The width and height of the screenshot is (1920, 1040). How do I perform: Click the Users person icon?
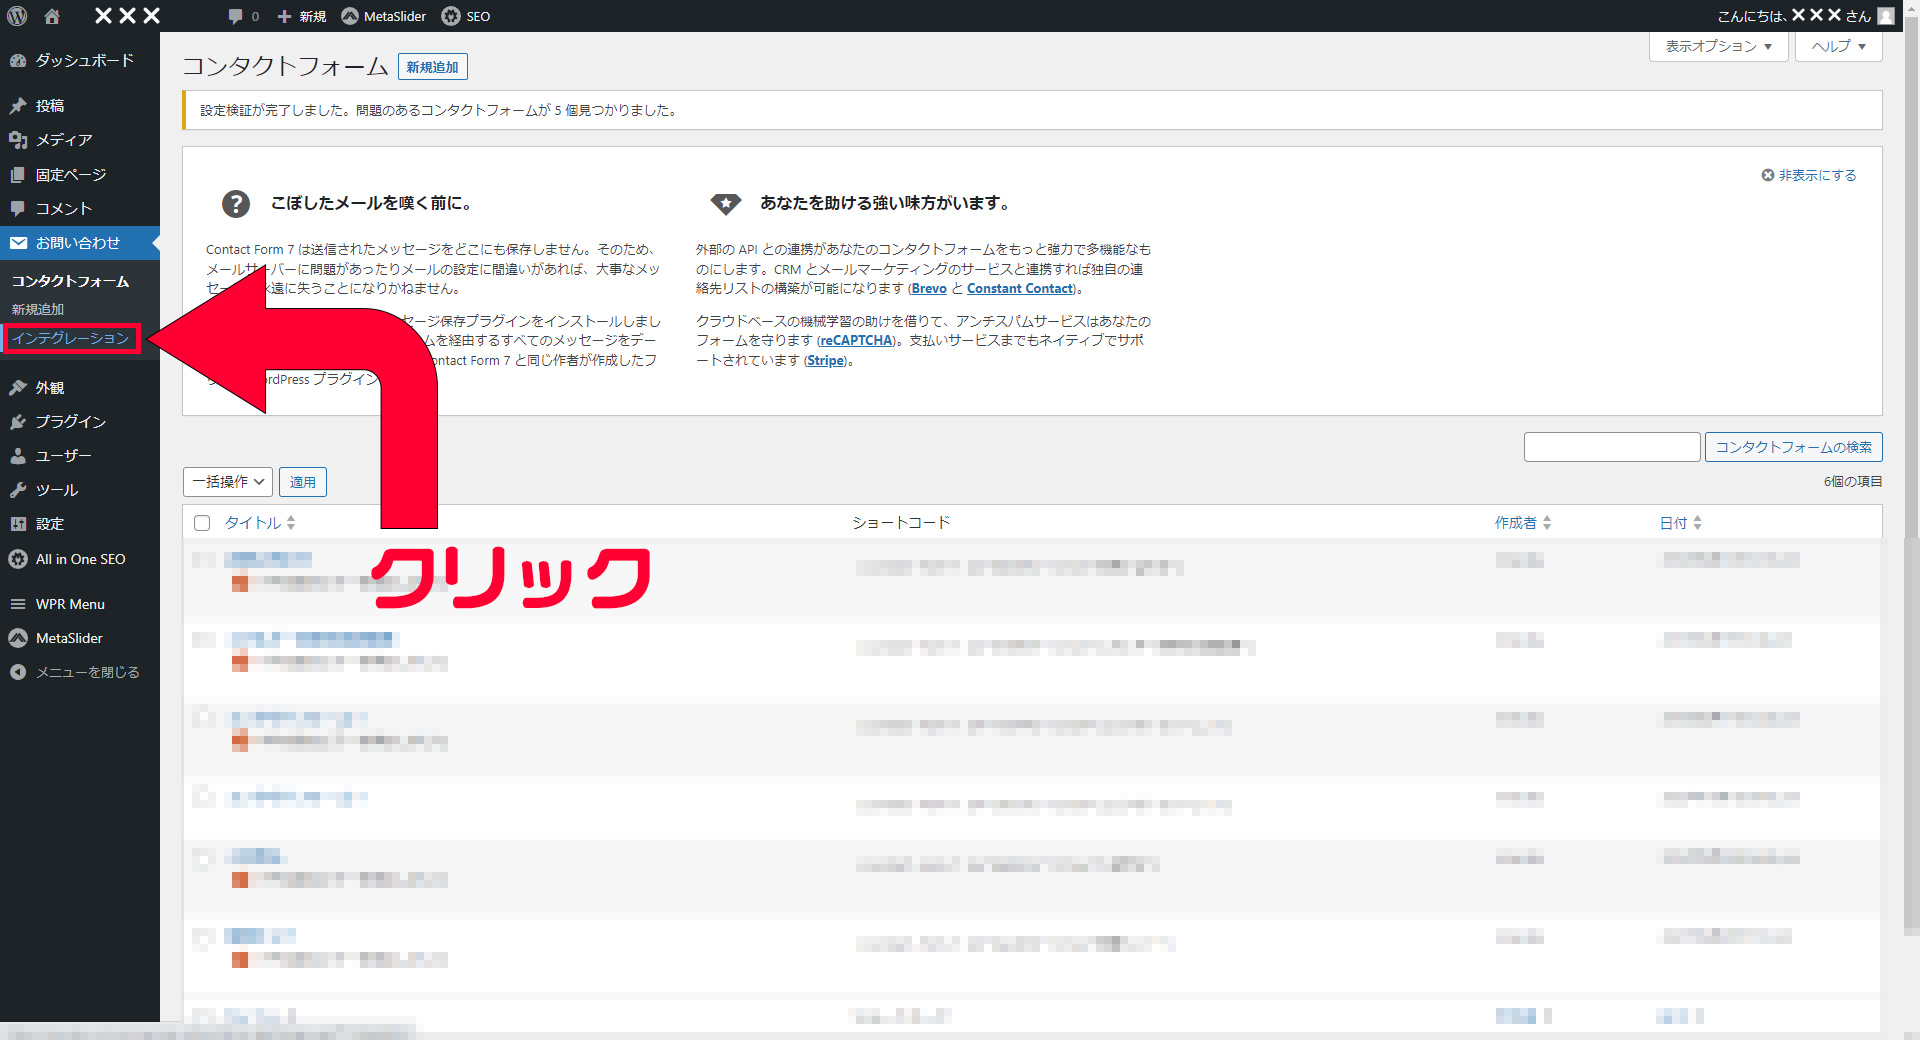(x=18, y=456)
